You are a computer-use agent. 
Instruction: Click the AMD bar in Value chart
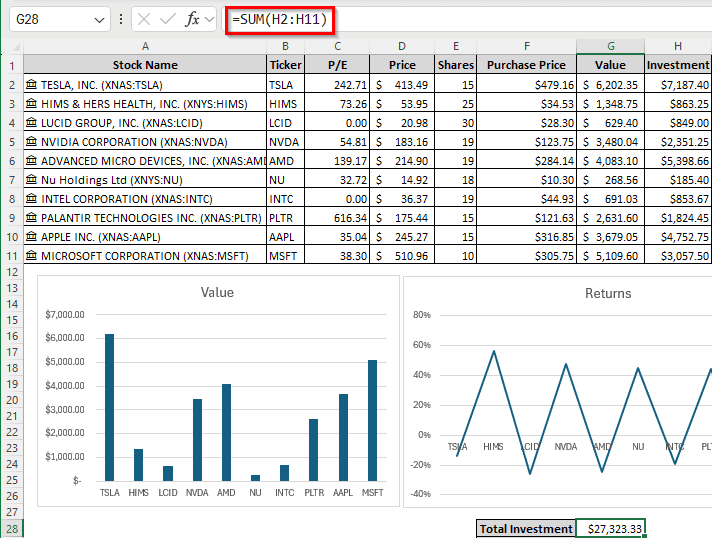[x=226, y=432]
